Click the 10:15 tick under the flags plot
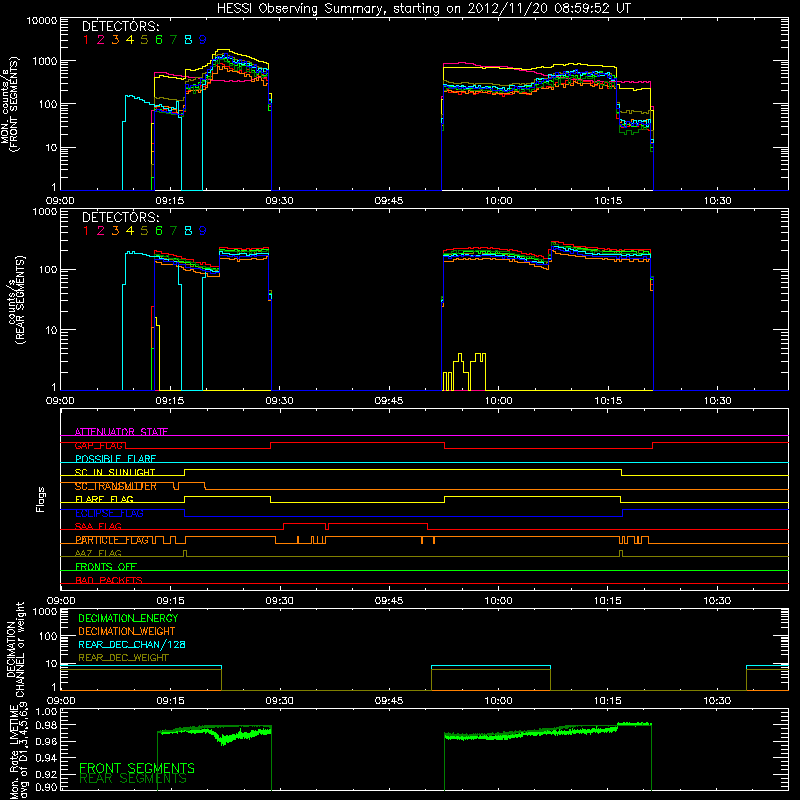This screenshot has height=800, width=800. click(608, 601)
